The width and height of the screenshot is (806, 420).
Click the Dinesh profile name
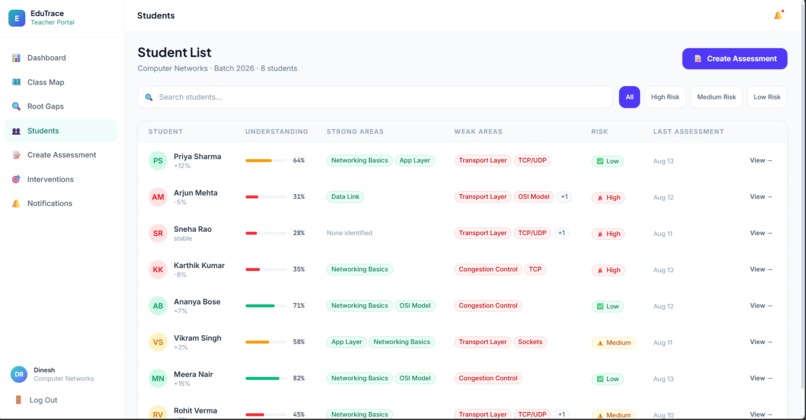(x=44, y=370)
